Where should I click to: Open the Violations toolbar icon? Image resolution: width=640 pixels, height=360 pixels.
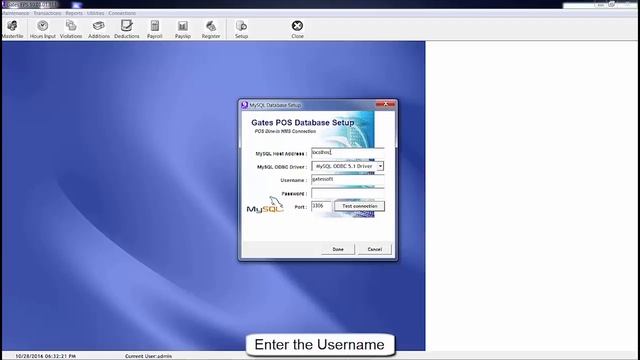[x=71, y=29]
